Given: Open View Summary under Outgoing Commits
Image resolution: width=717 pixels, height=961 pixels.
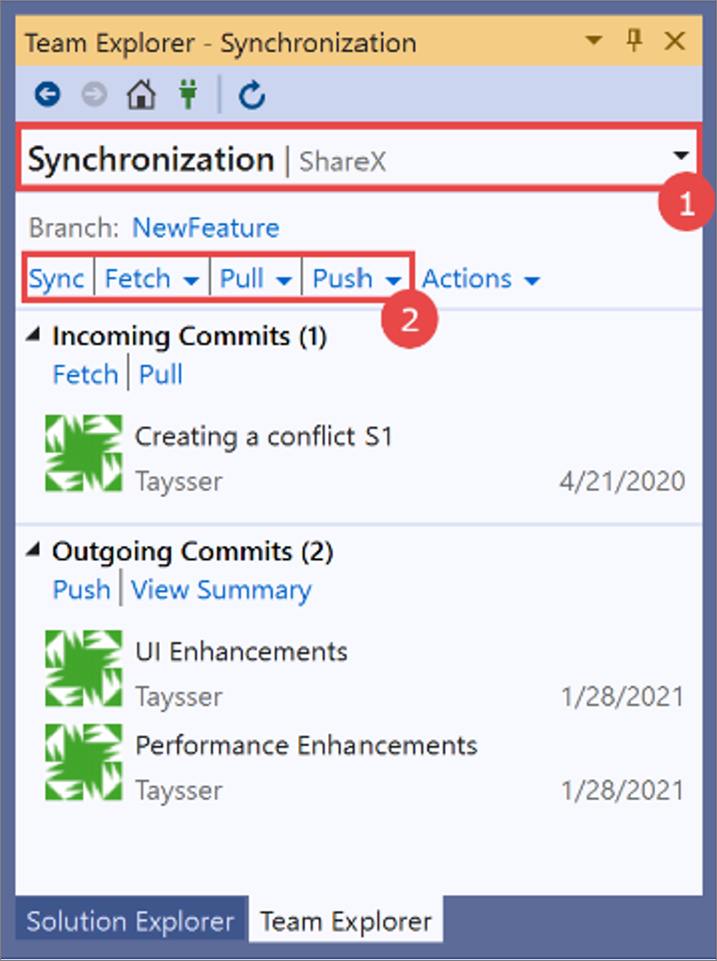Looking at the screenshot, I should (x=221, y=590).
